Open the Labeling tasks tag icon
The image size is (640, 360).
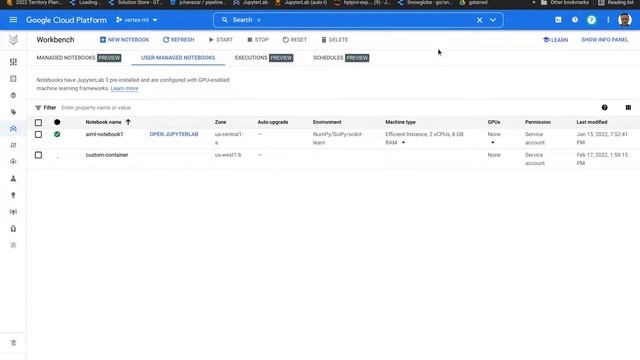13,112
